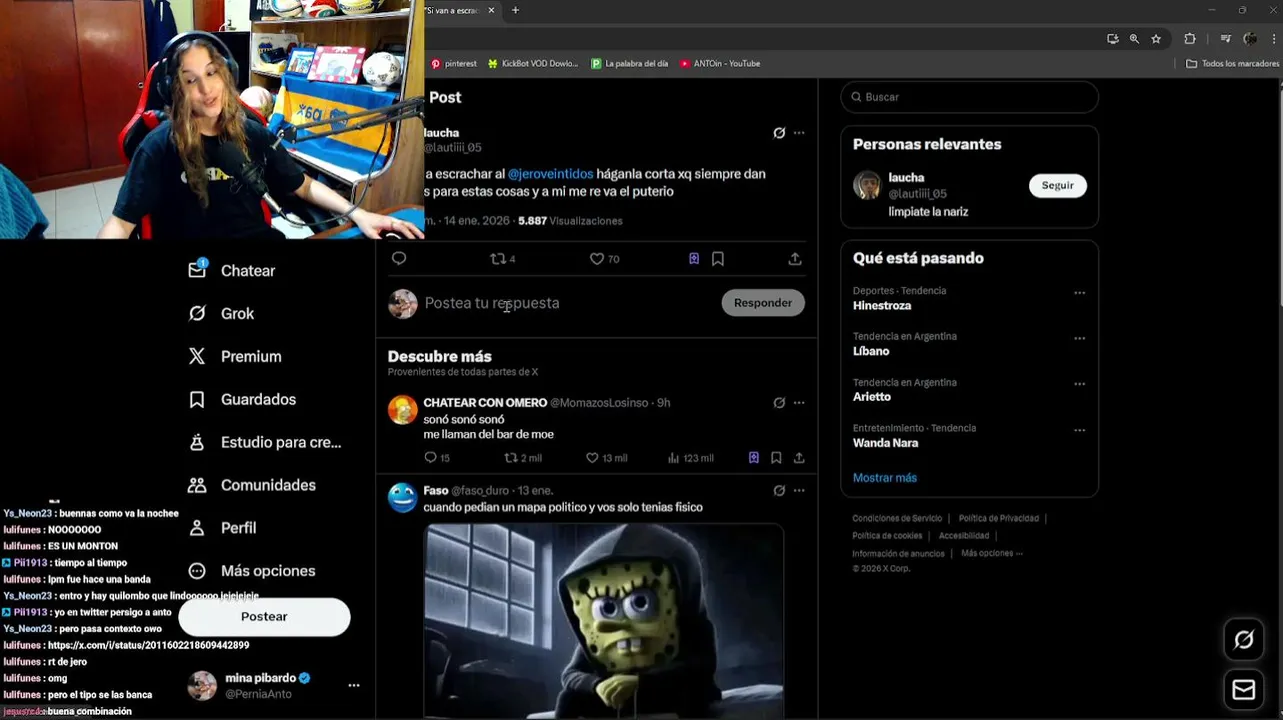Open Política de Privacidad footer link
The width and height of the screenshot is (1283, 720).
pos(999,519)
